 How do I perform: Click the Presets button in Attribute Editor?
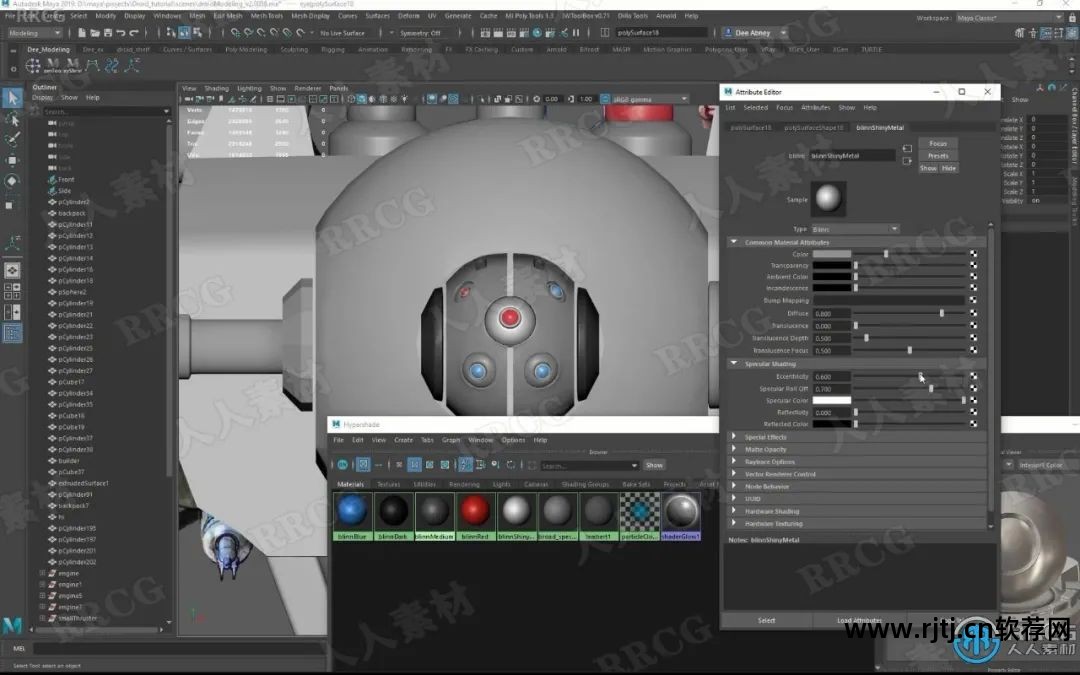tap(937, 156)
